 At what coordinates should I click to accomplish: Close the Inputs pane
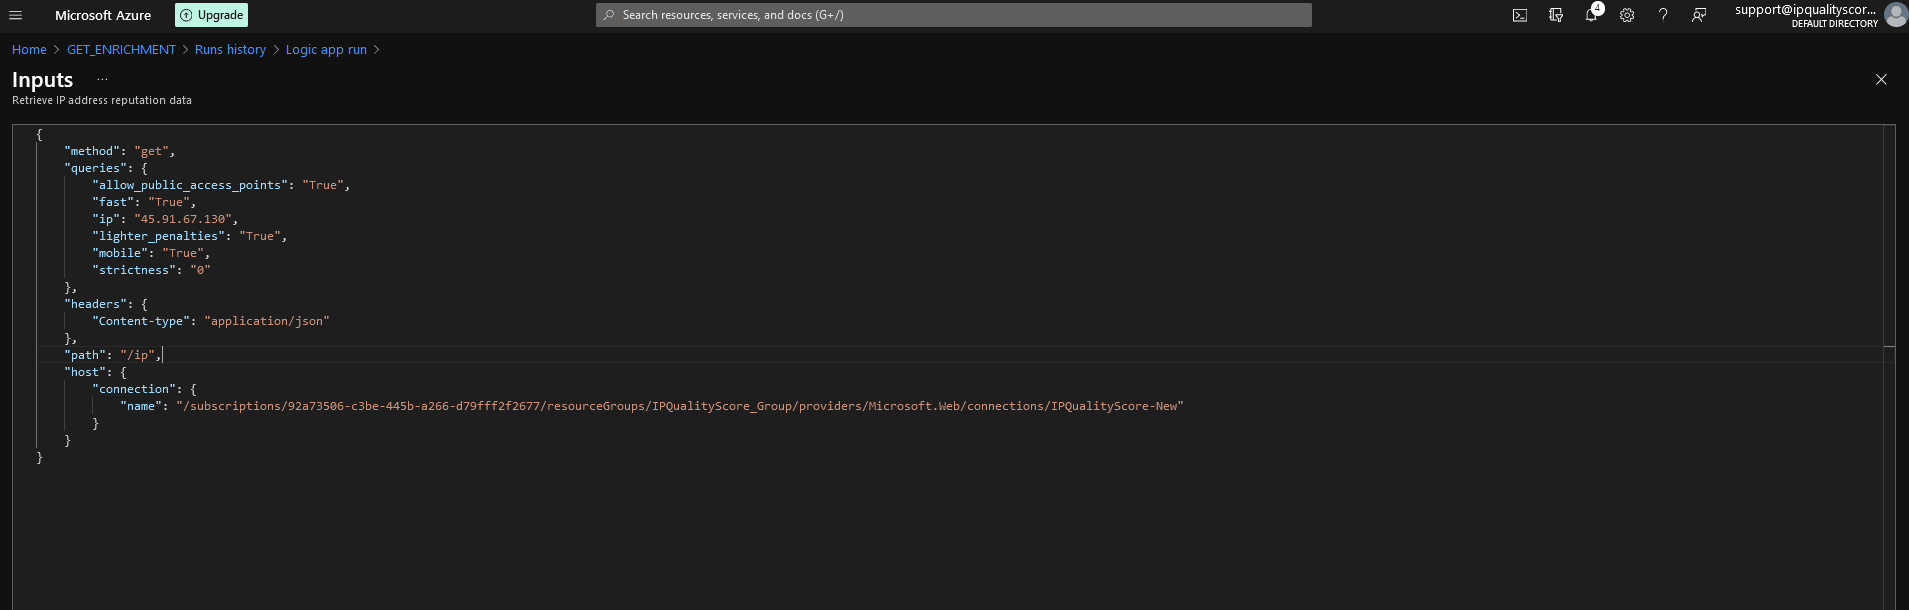point(1881,79)
